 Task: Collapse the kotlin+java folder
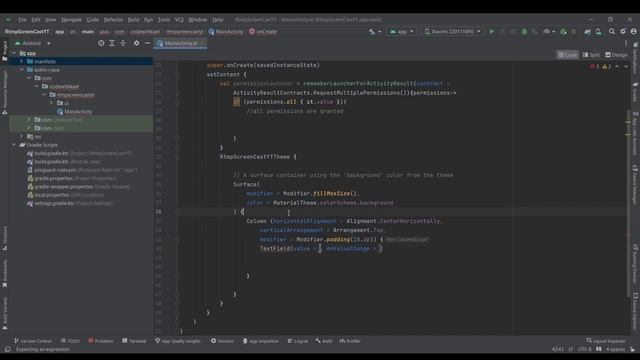(x=22, y=70)
